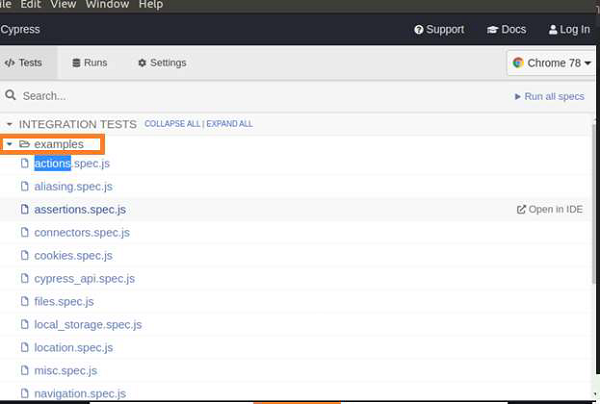
Task: Click the file icon beside assertions.spec.js
Action: (x=24, y=209)
